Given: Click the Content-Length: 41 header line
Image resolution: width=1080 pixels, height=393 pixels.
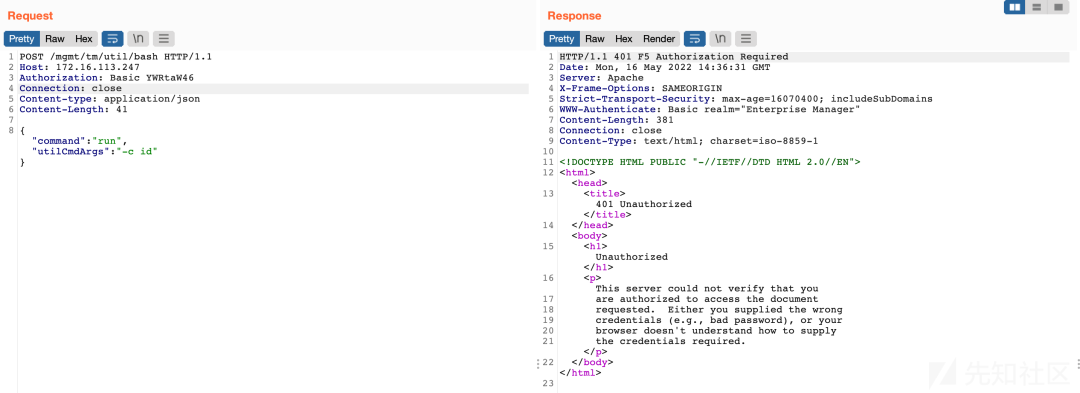Looking at the screenshot, I should [x=73, y=109].
